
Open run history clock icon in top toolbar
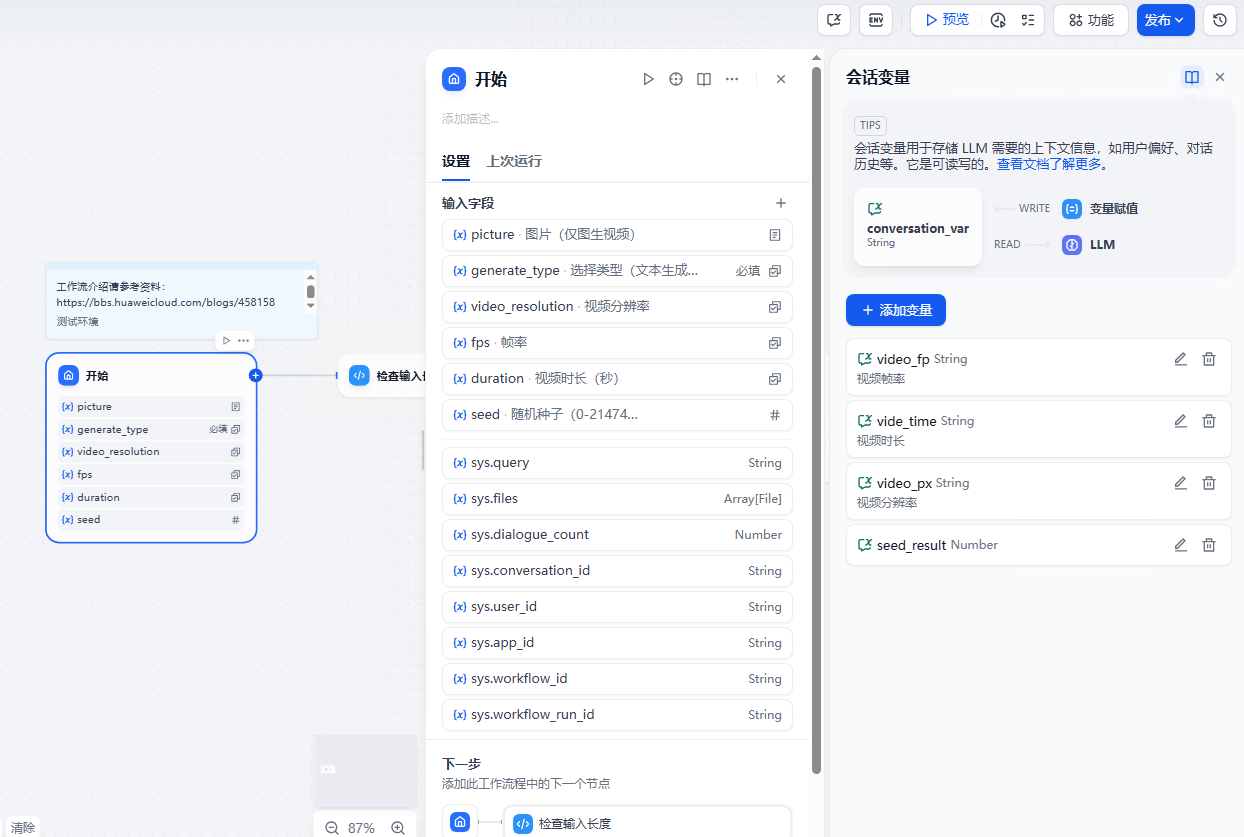[x=1218, y=19]
